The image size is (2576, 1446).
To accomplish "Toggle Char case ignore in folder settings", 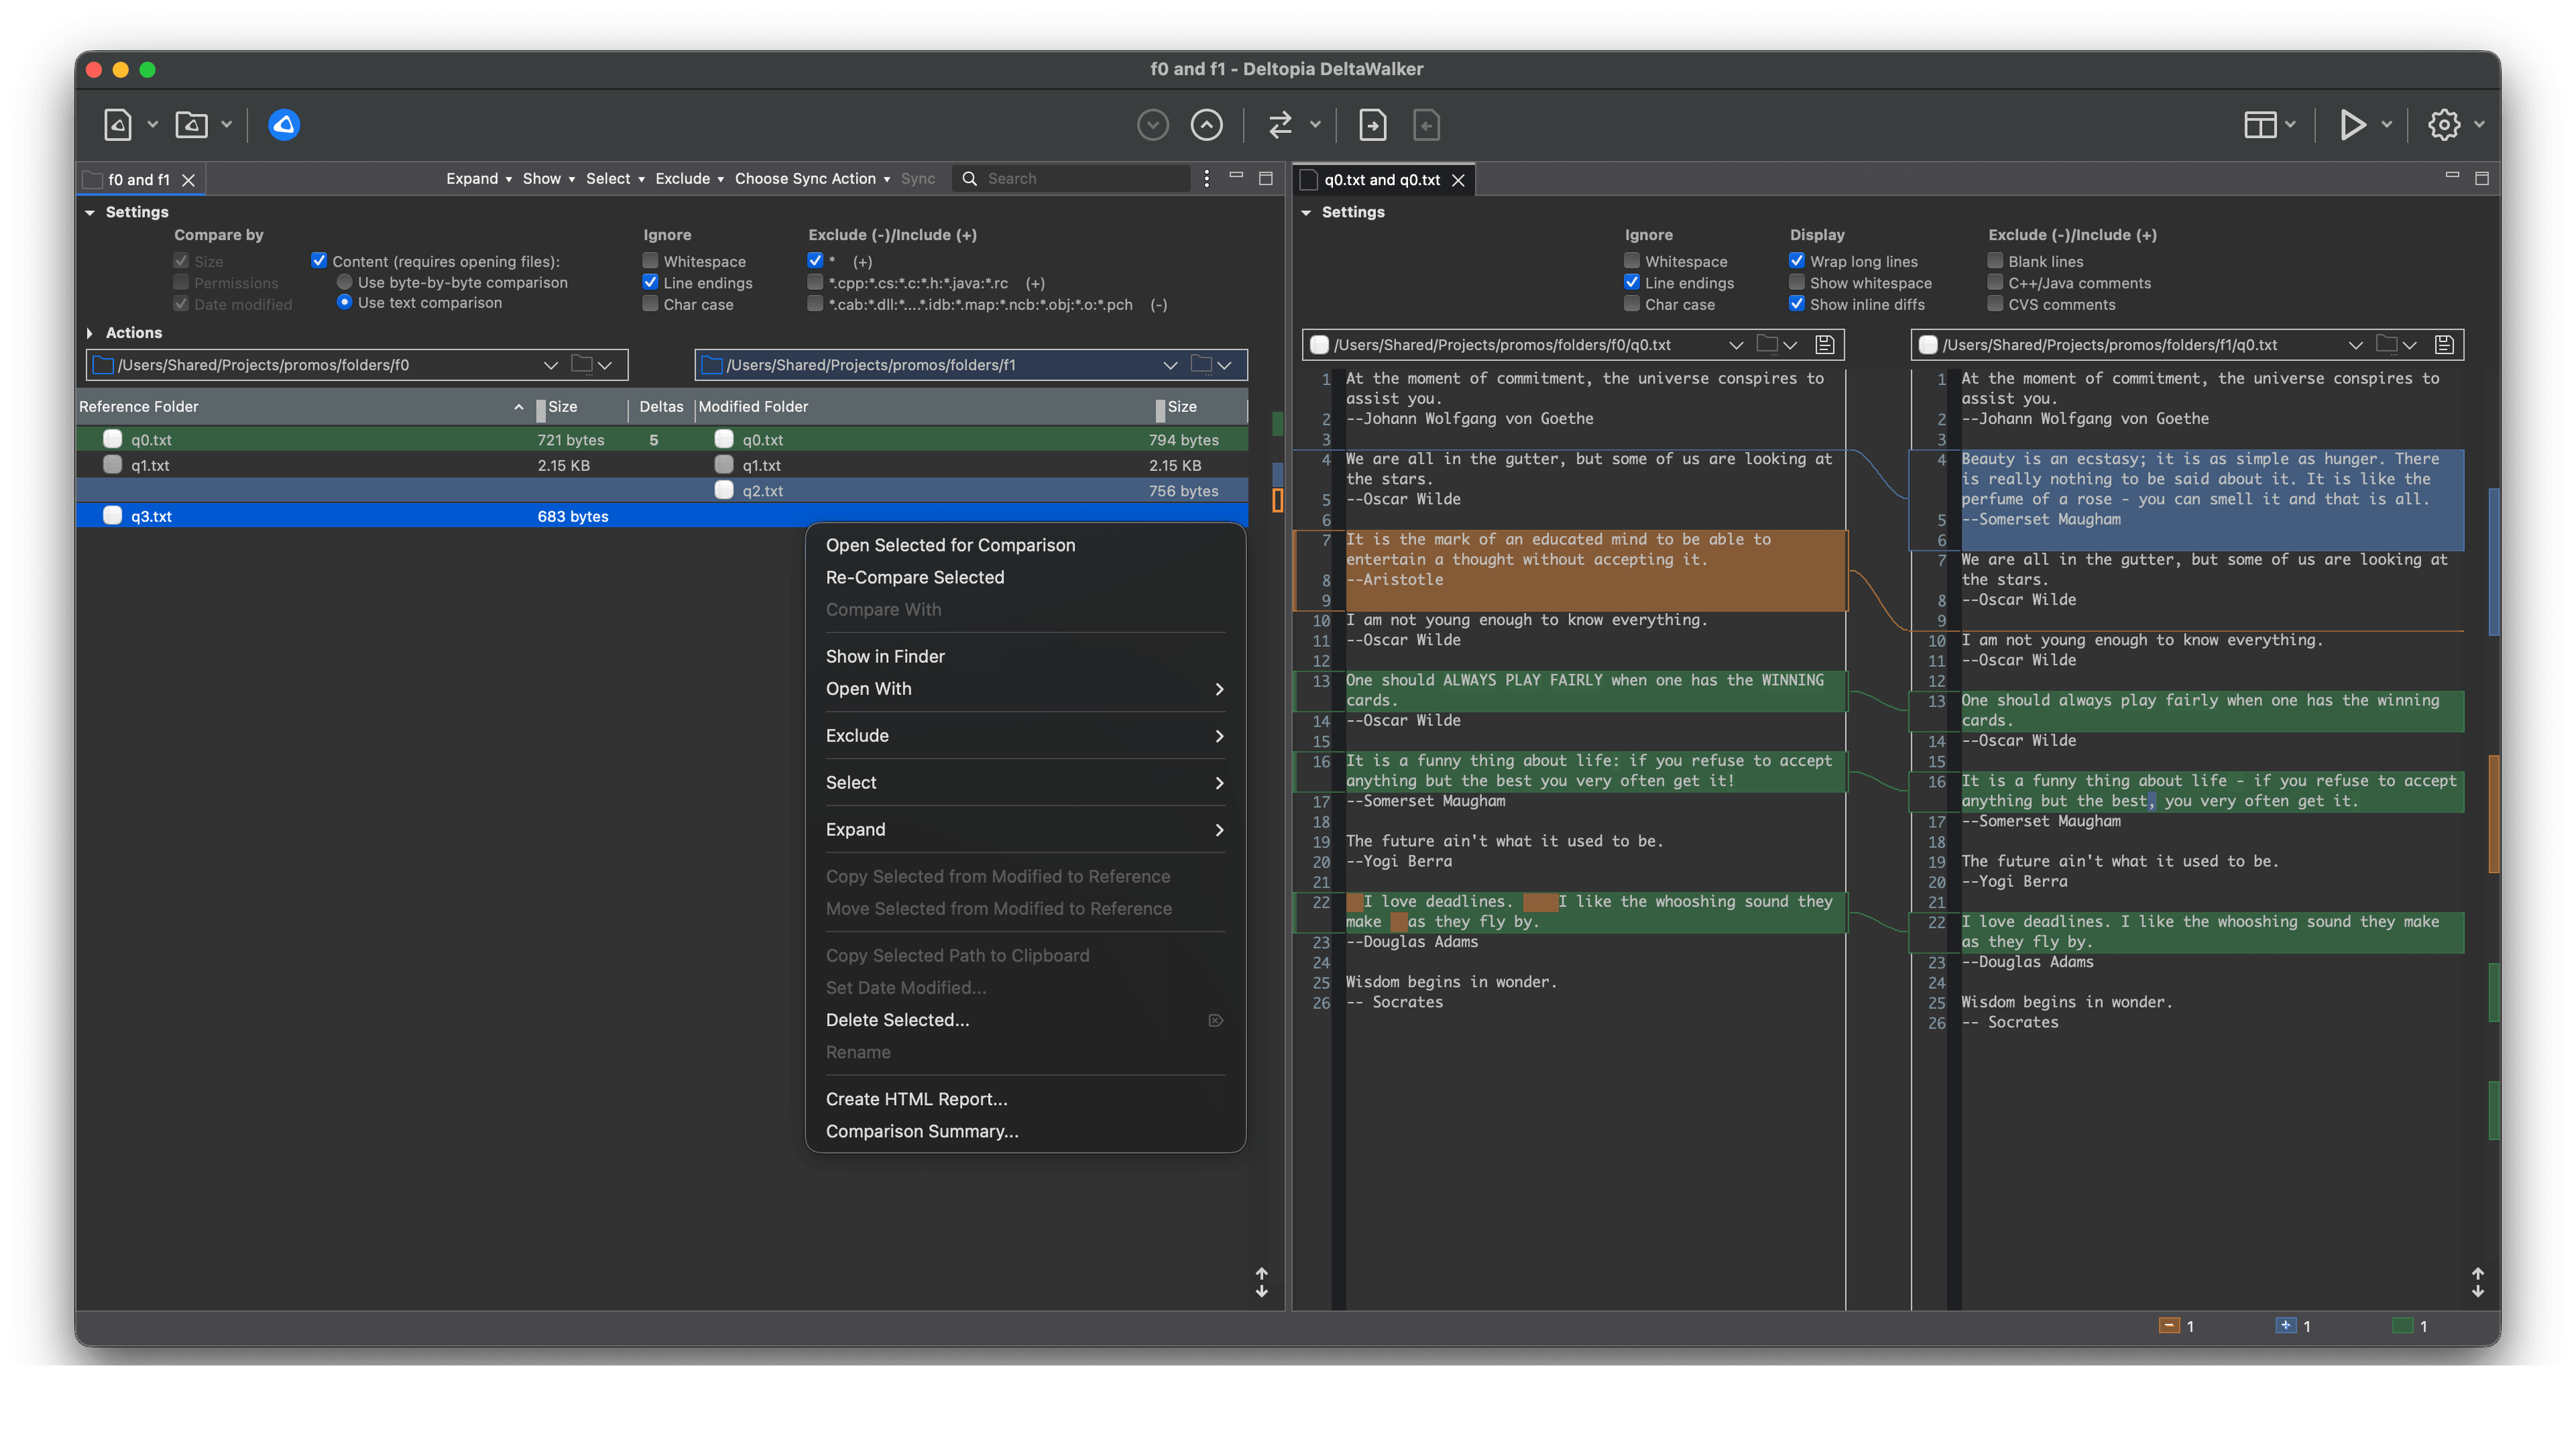I will pyautogui.click(x=650, y=303).
